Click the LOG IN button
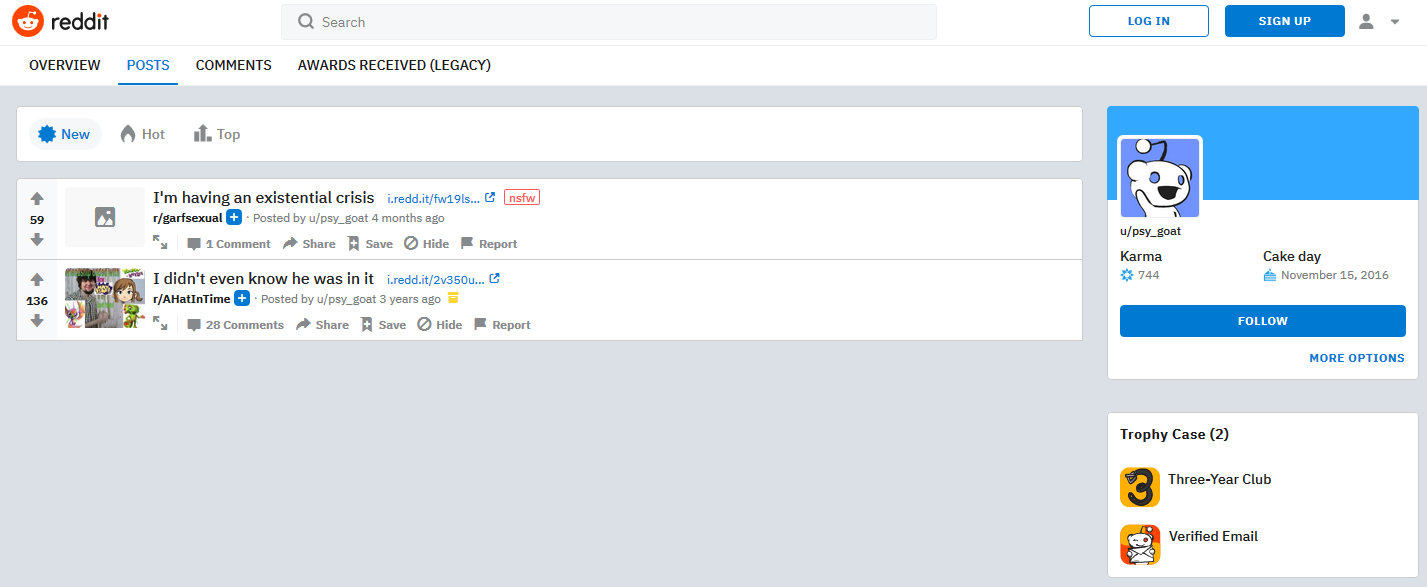The height and width of the screenshot is (587, 1427). pos(1148,21)
